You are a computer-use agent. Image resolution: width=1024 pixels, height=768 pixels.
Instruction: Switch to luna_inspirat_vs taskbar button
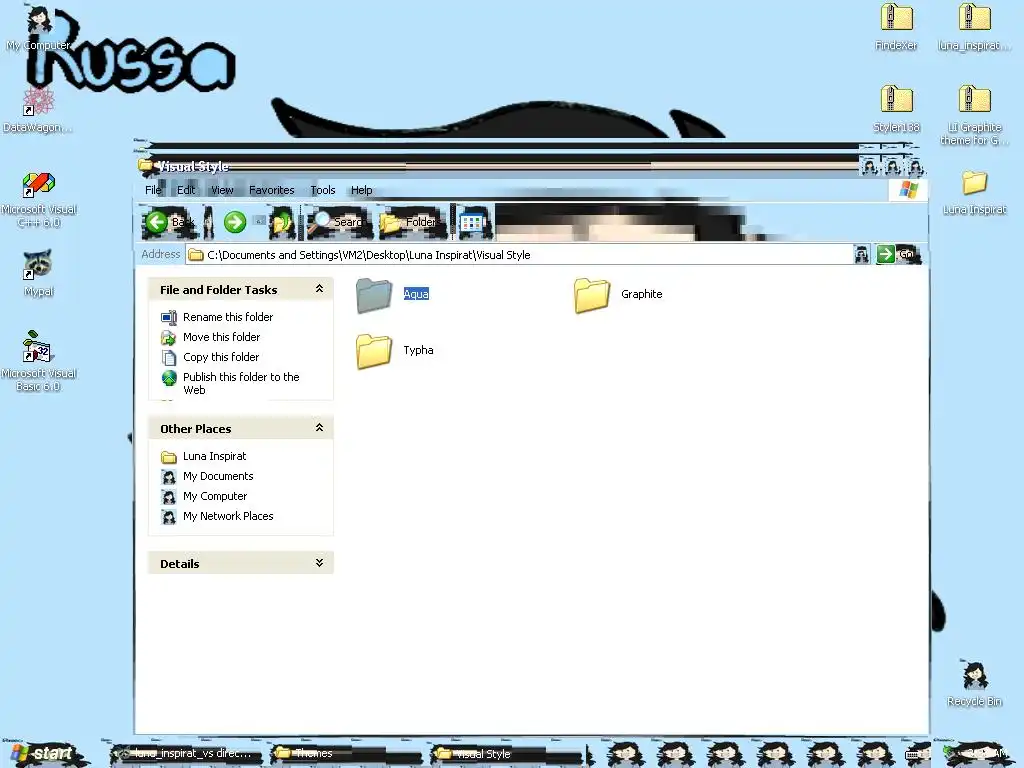tap(186, 754)
